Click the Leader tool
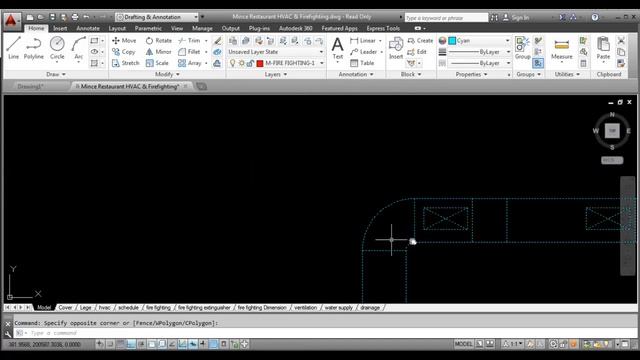The height and width of the screenshot is (360, 640). tap(363, 52)
